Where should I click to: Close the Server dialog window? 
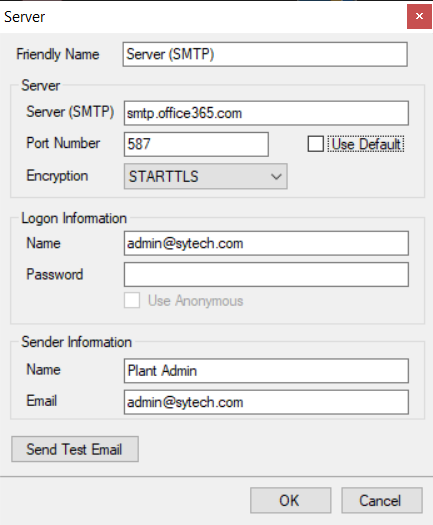coord(419,16)
